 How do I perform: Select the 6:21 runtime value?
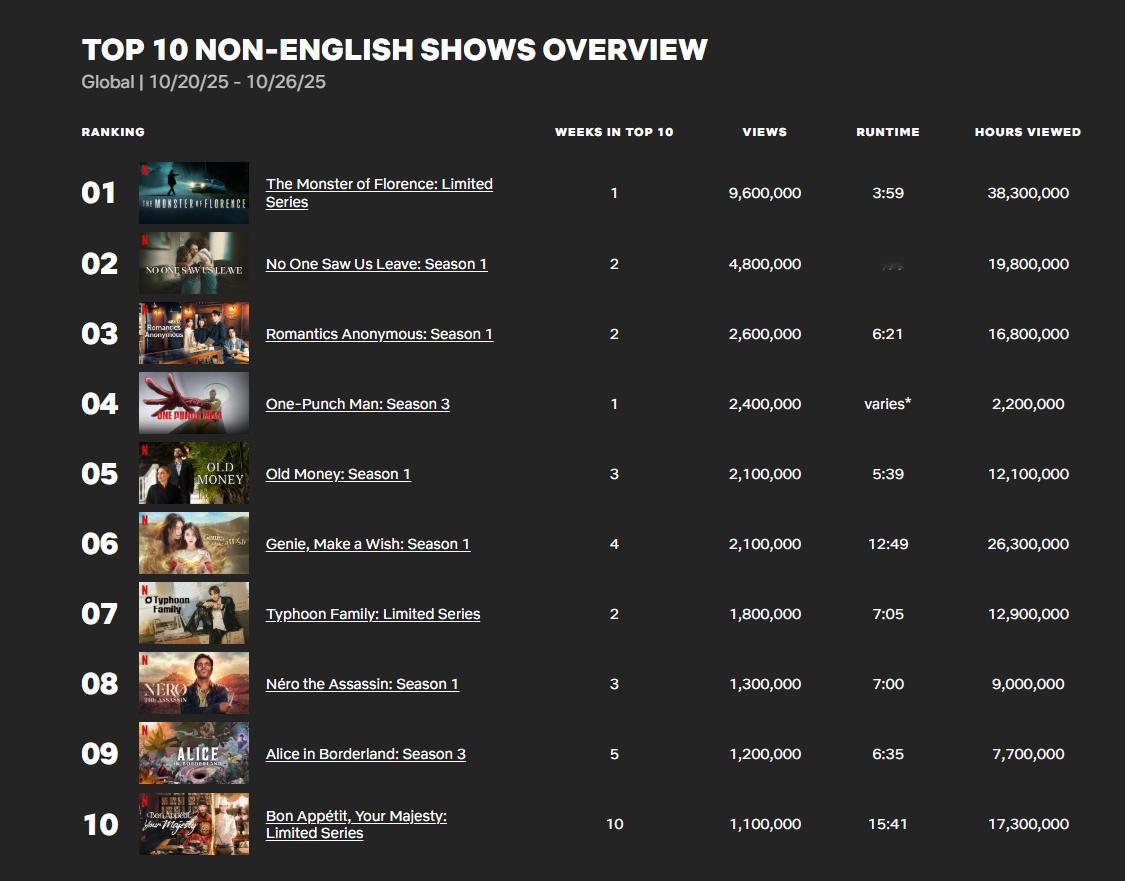point(888,334)
